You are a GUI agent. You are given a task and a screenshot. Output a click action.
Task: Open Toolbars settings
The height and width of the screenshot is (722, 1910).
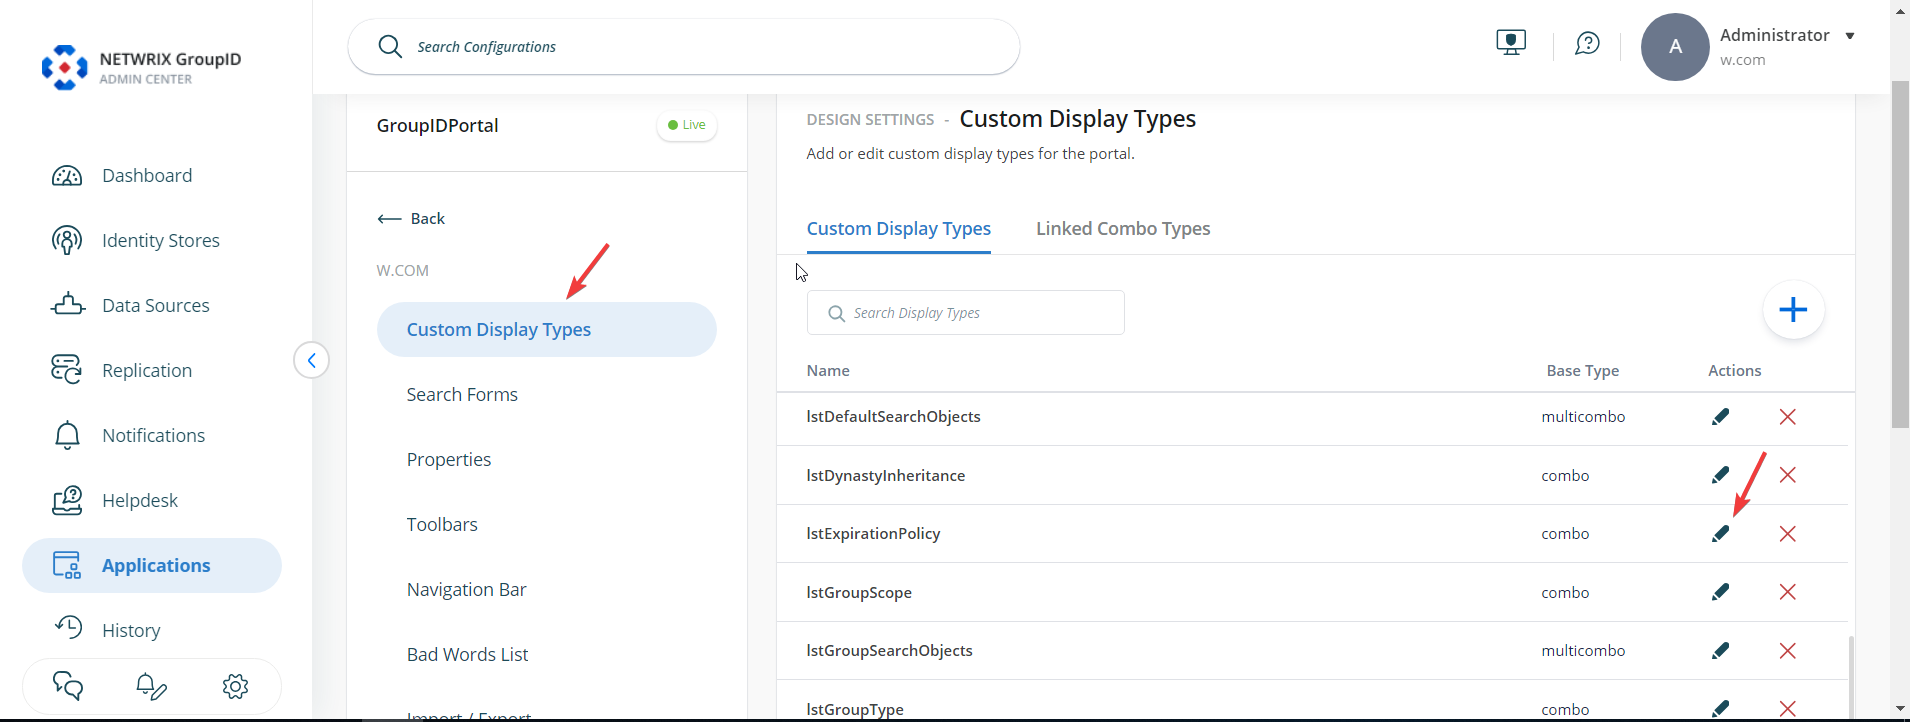click(x=442, y=525)
